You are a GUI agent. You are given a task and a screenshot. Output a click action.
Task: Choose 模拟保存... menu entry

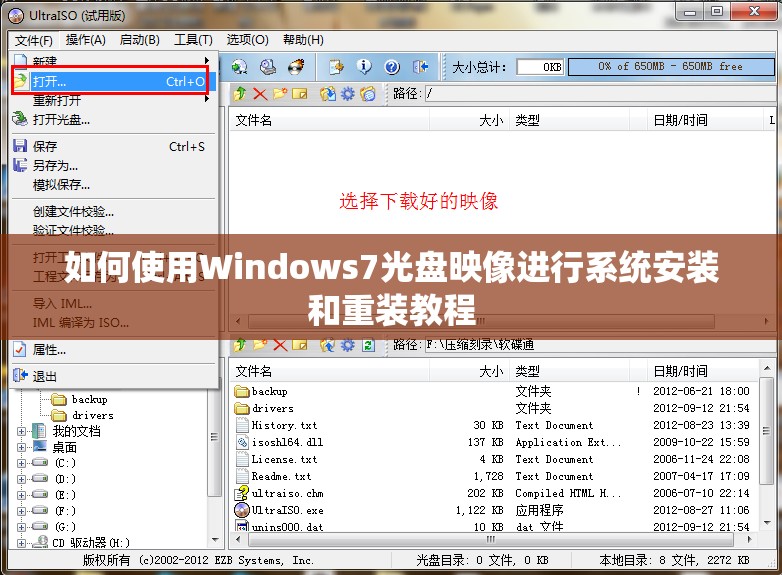pos(114,185)
